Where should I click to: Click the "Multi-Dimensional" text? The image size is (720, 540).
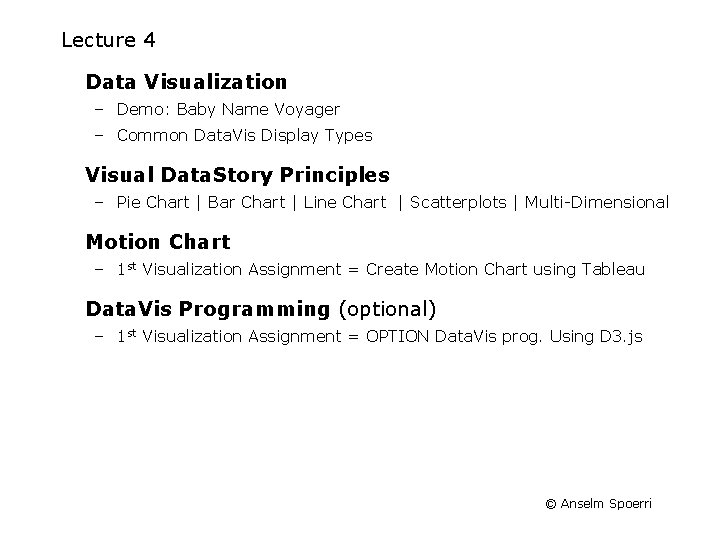click(596, 202)
